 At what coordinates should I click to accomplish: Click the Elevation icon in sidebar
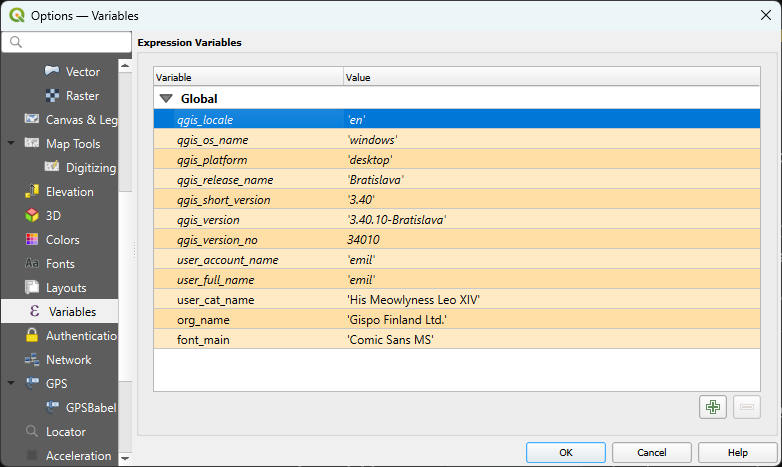pos(32,192)
